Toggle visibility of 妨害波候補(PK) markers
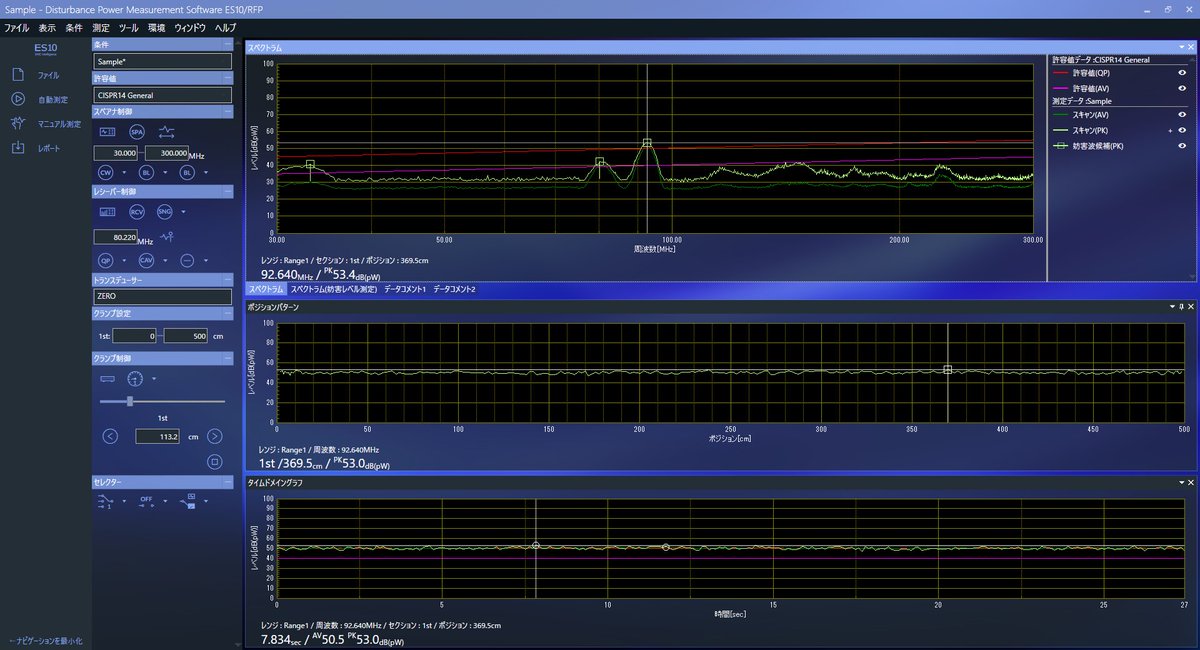The height and width of the screenshot is (650, 1200). pyautogui.click(x=1182, y=146)
